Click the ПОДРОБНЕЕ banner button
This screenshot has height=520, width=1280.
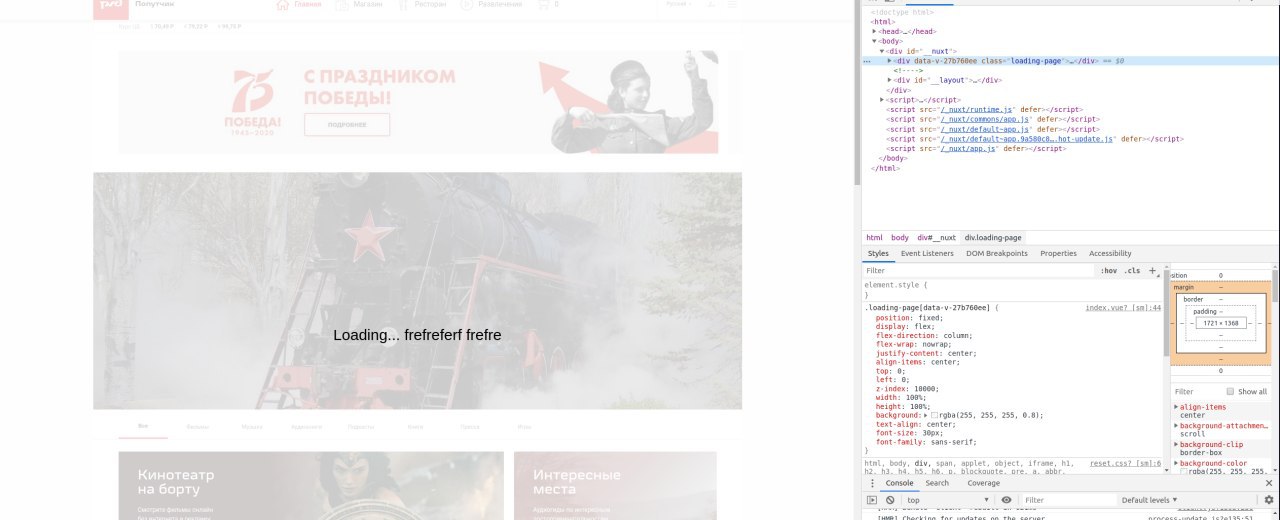pyautogui.click(x=347, y=125)
